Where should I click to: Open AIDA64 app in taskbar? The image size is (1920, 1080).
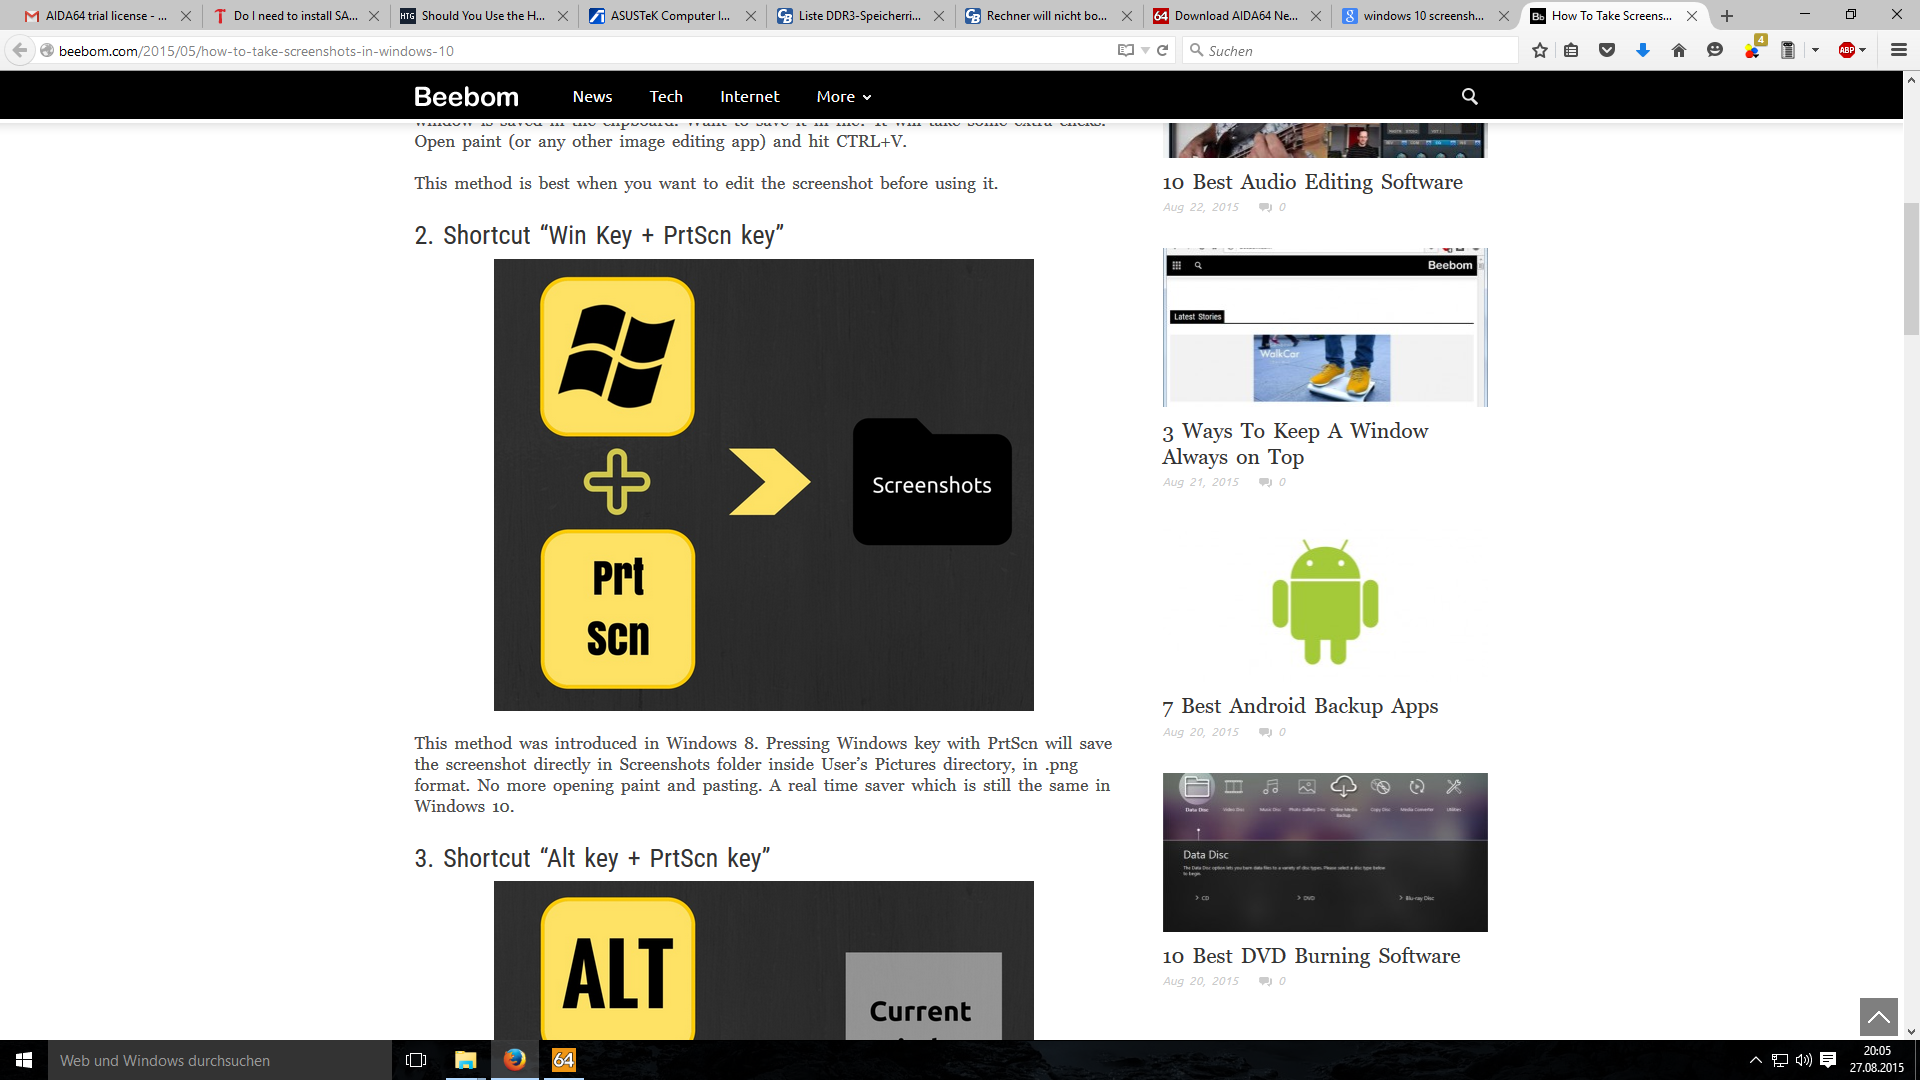tap(564, 1060)
